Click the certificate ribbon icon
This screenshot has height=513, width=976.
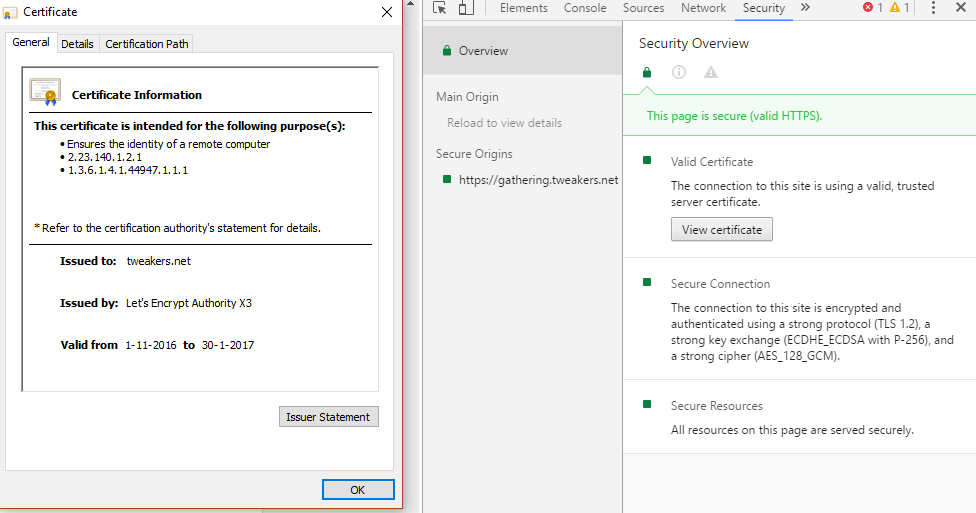(x=45, y=92)
